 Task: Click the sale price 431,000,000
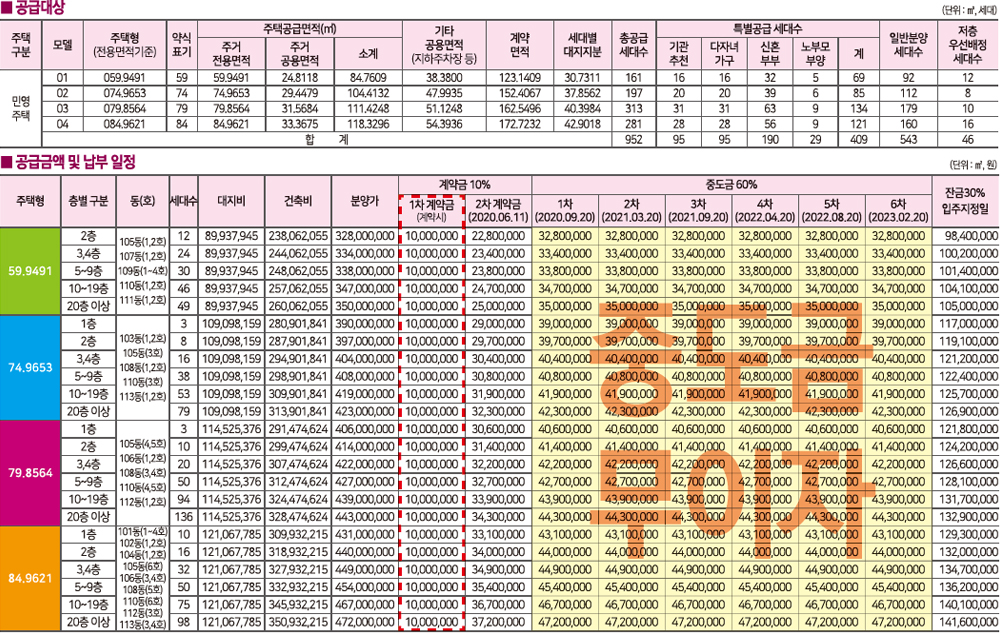pyautogui.click(x=365, y=534)
